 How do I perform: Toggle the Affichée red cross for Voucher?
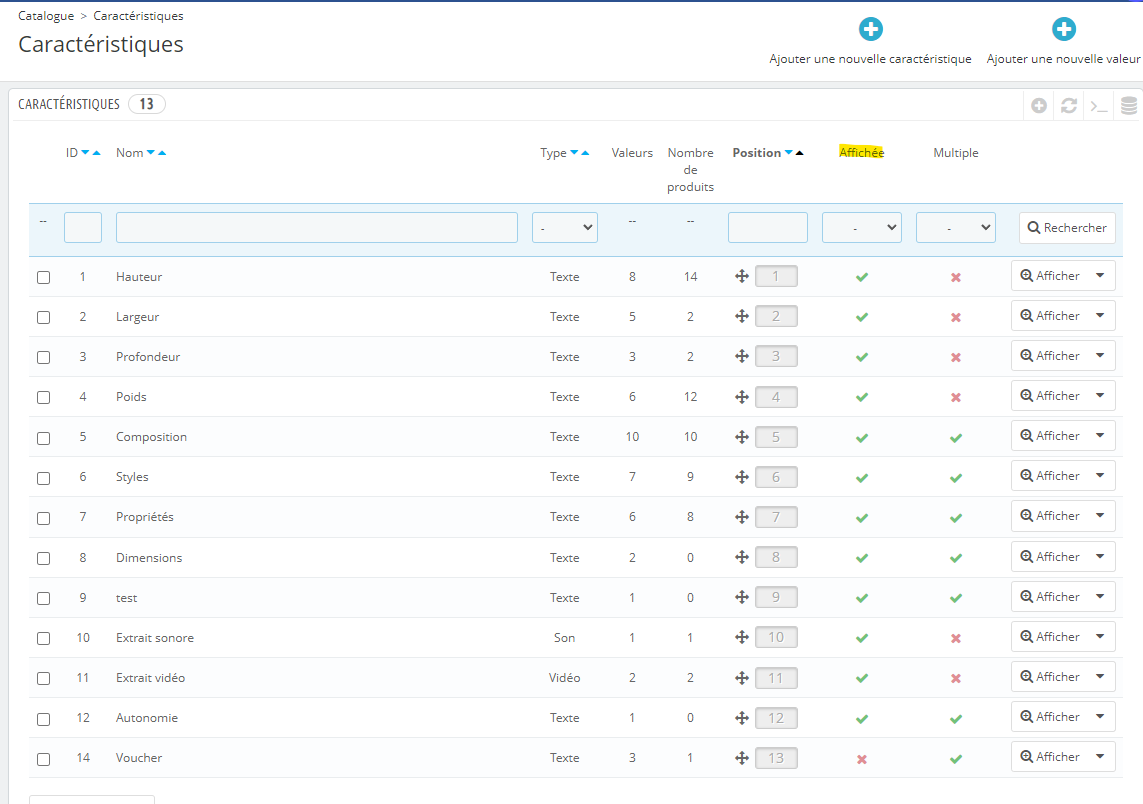862,759
